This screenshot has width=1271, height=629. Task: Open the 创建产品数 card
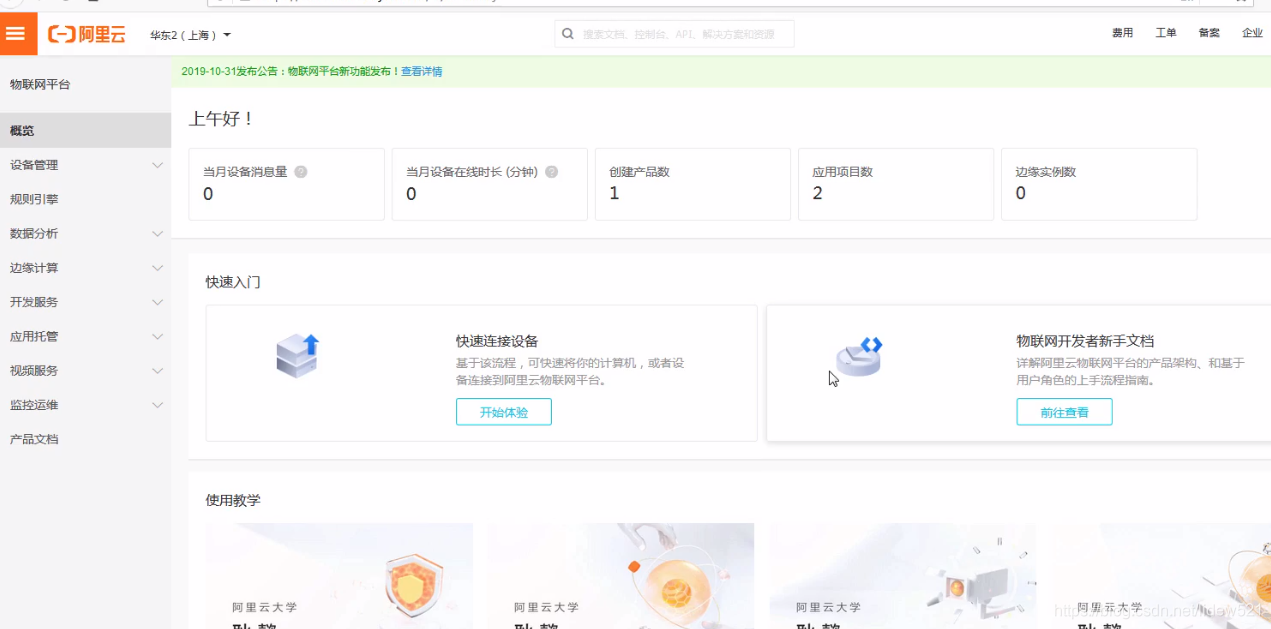693,184
